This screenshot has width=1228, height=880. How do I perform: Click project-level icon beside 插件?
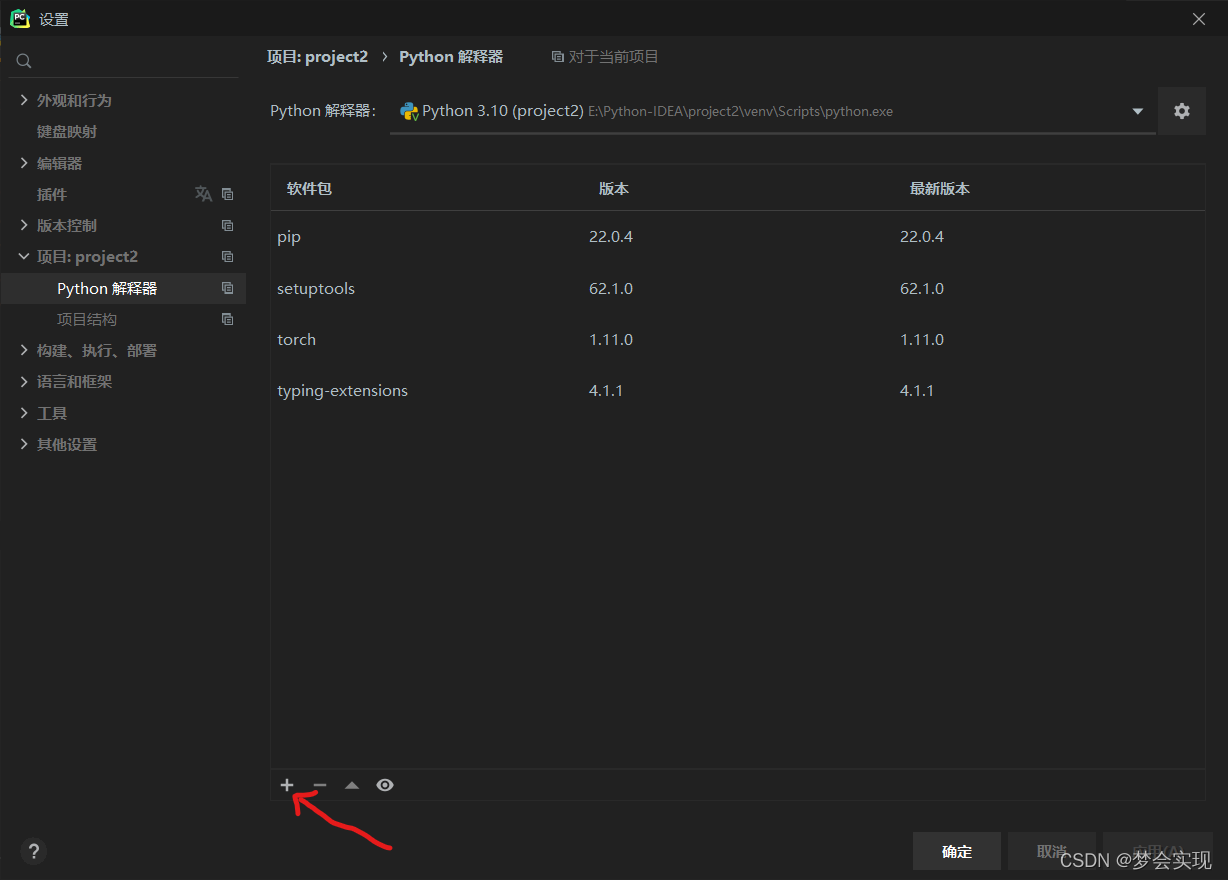(x=227, y=194)
